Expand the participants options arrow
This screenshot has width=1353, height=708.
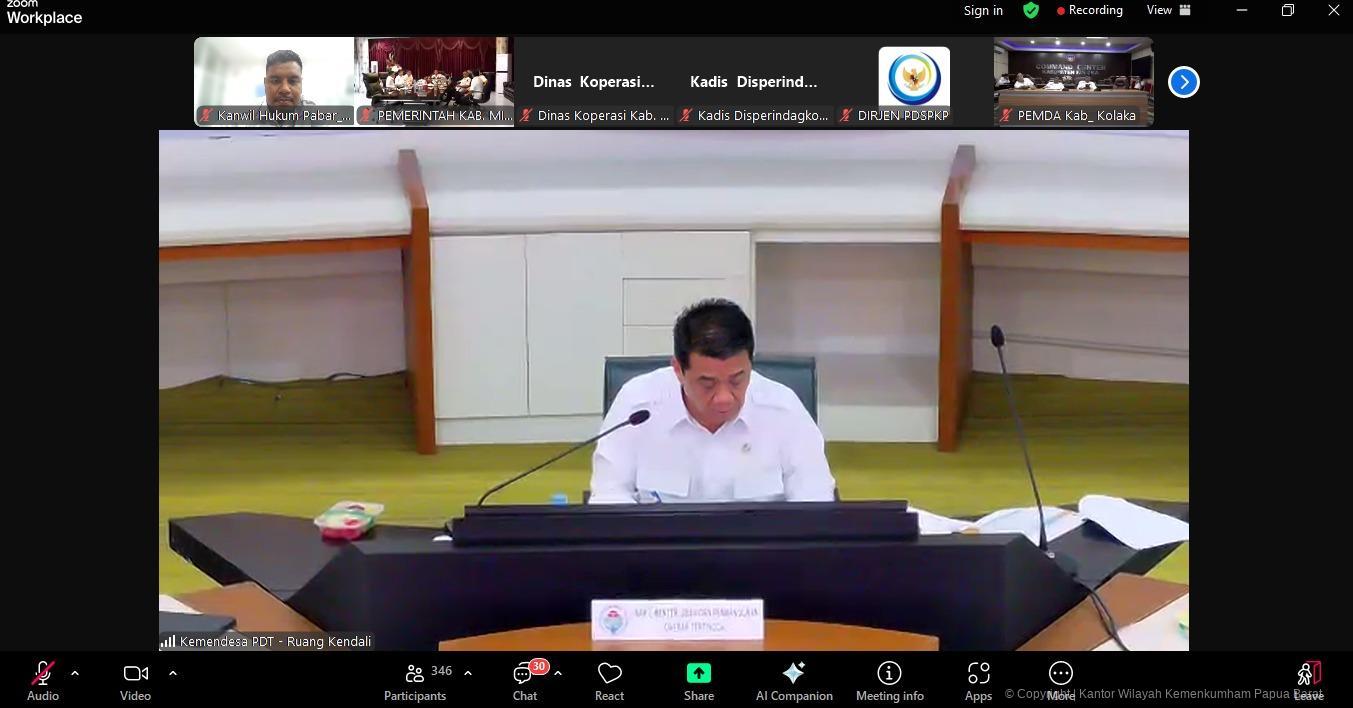[x=468, y=673]
